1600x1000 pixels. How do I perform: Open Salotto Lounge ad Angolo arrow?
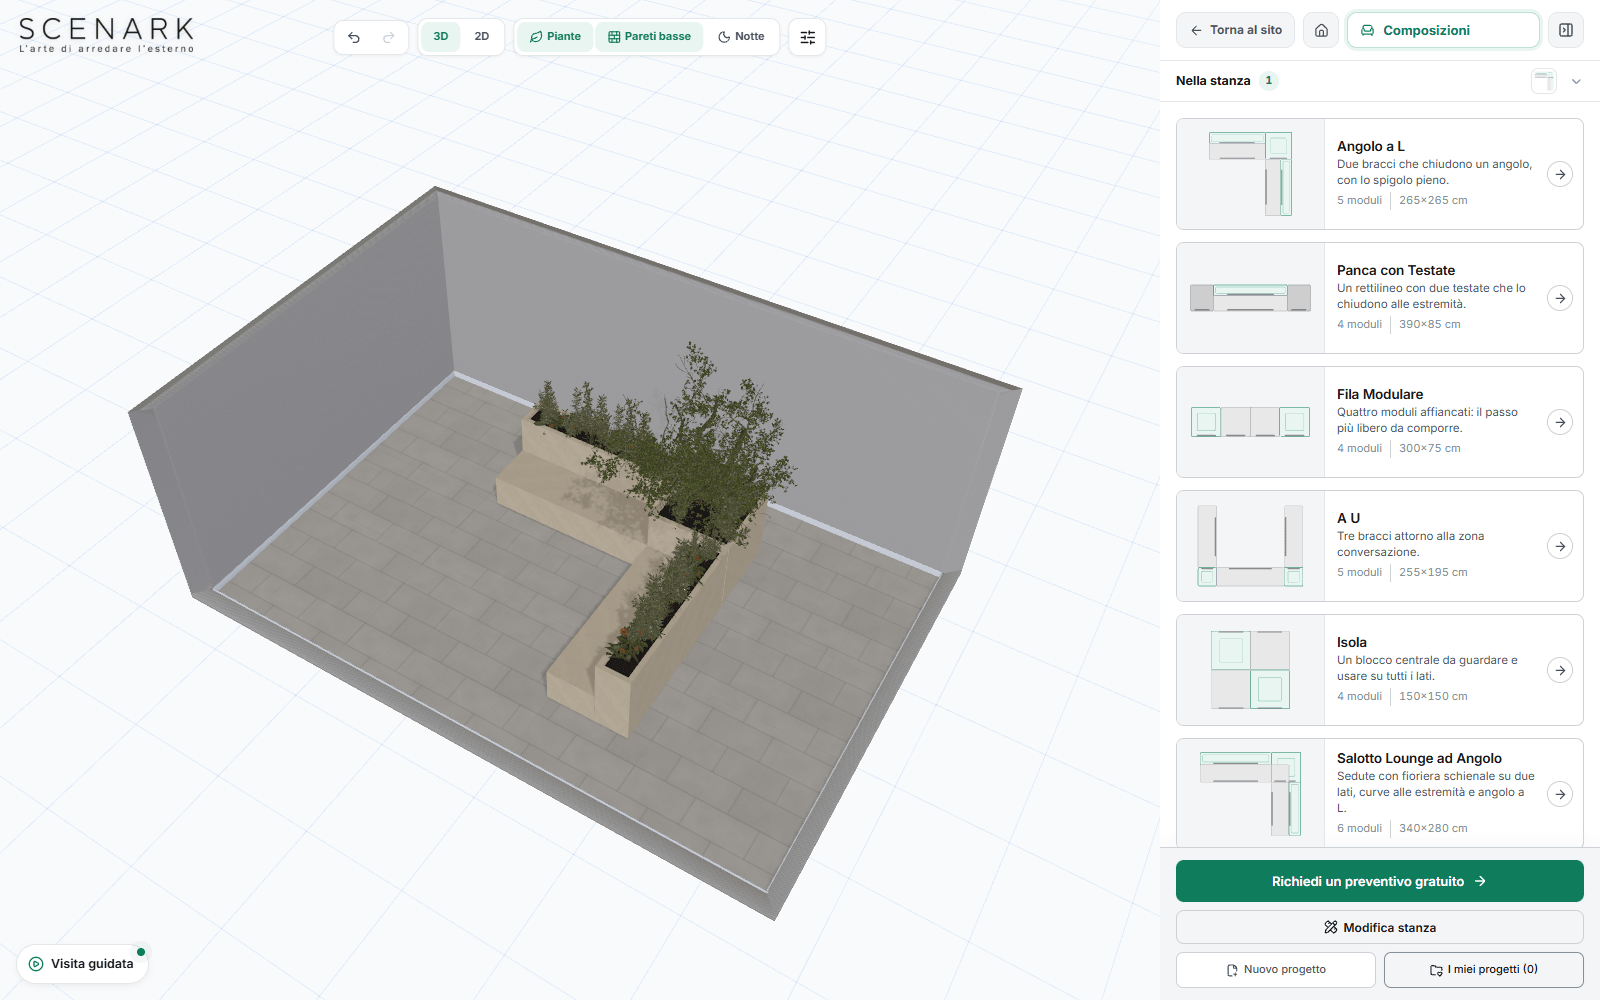tap(1560, 794)
